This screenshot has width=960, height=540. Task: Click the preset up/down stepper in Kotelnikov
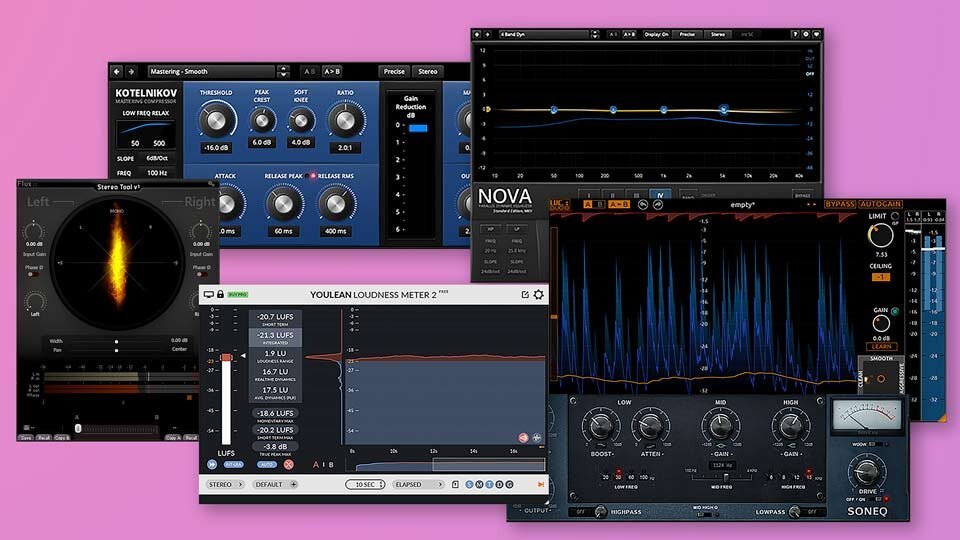(283, 72)
